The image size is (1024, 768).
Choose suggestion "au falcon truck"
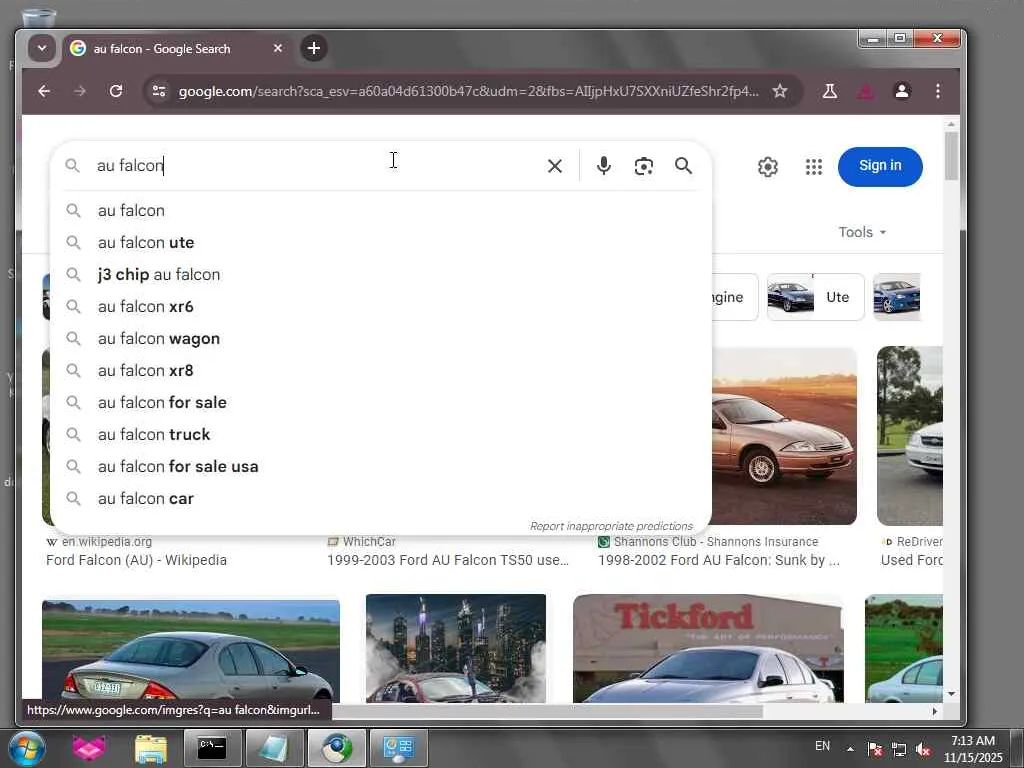pyautogui.click(x=381, y=435)
